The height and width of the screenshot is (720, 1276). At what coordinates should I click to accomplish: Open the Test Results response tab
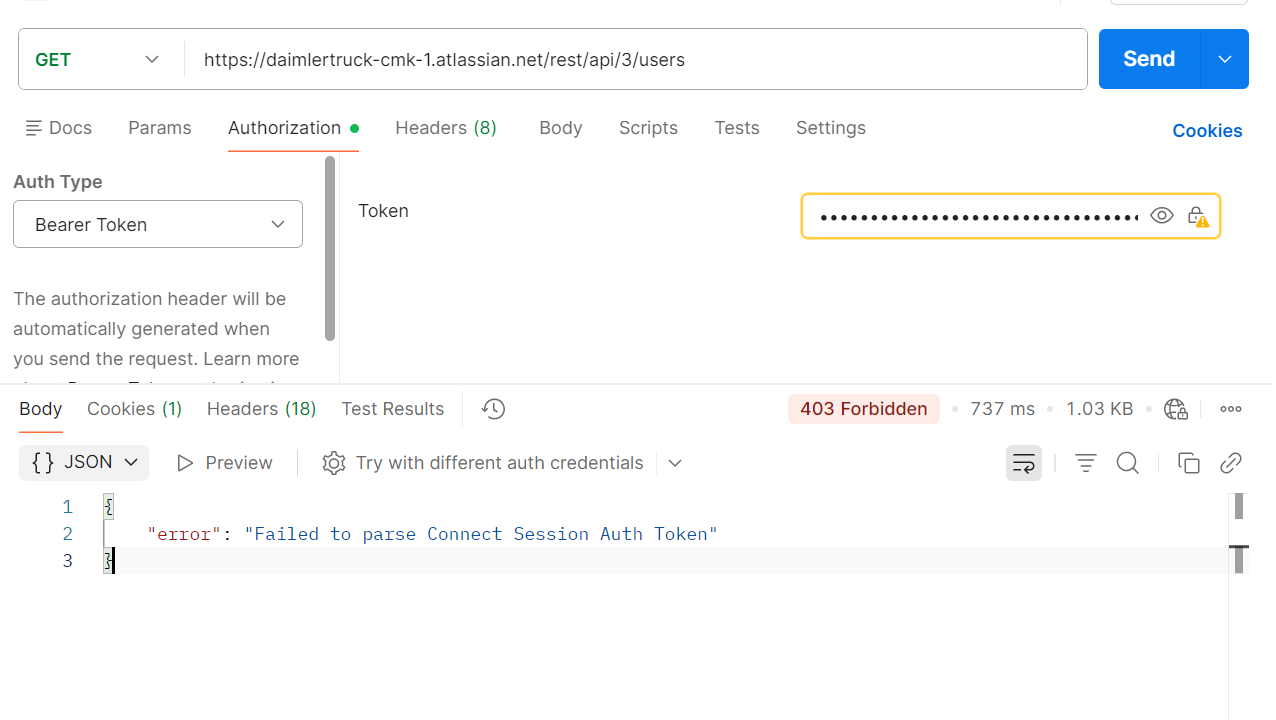point(392,409)
